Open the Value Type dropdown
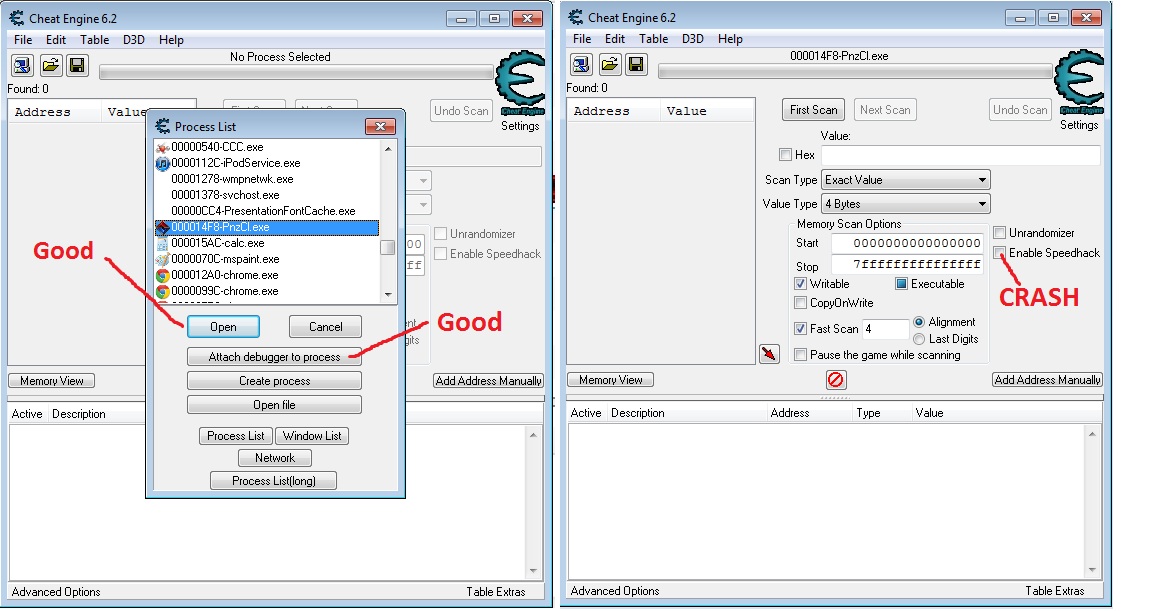 (905, 204)
